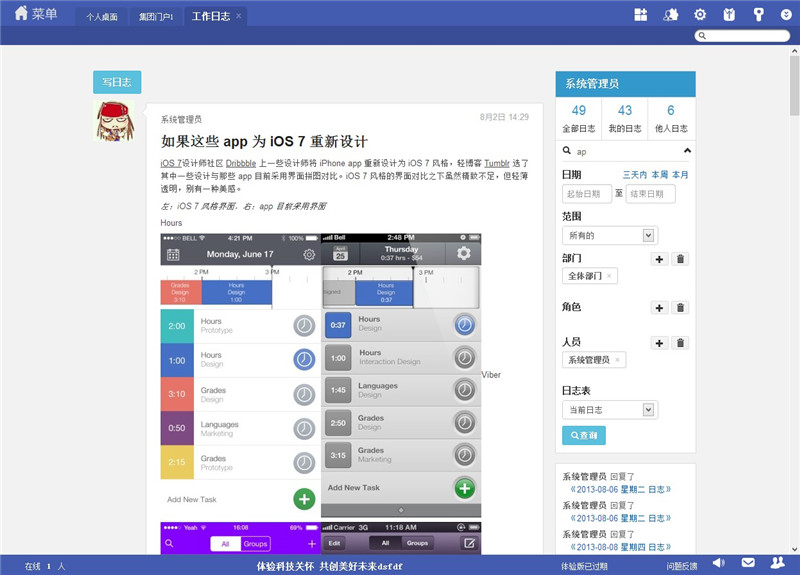Clear roles with the 角色 trash icon
Image resolution: width=800 pixels, height=575 pixels.
pyautogui.click(x=680, y=308)
